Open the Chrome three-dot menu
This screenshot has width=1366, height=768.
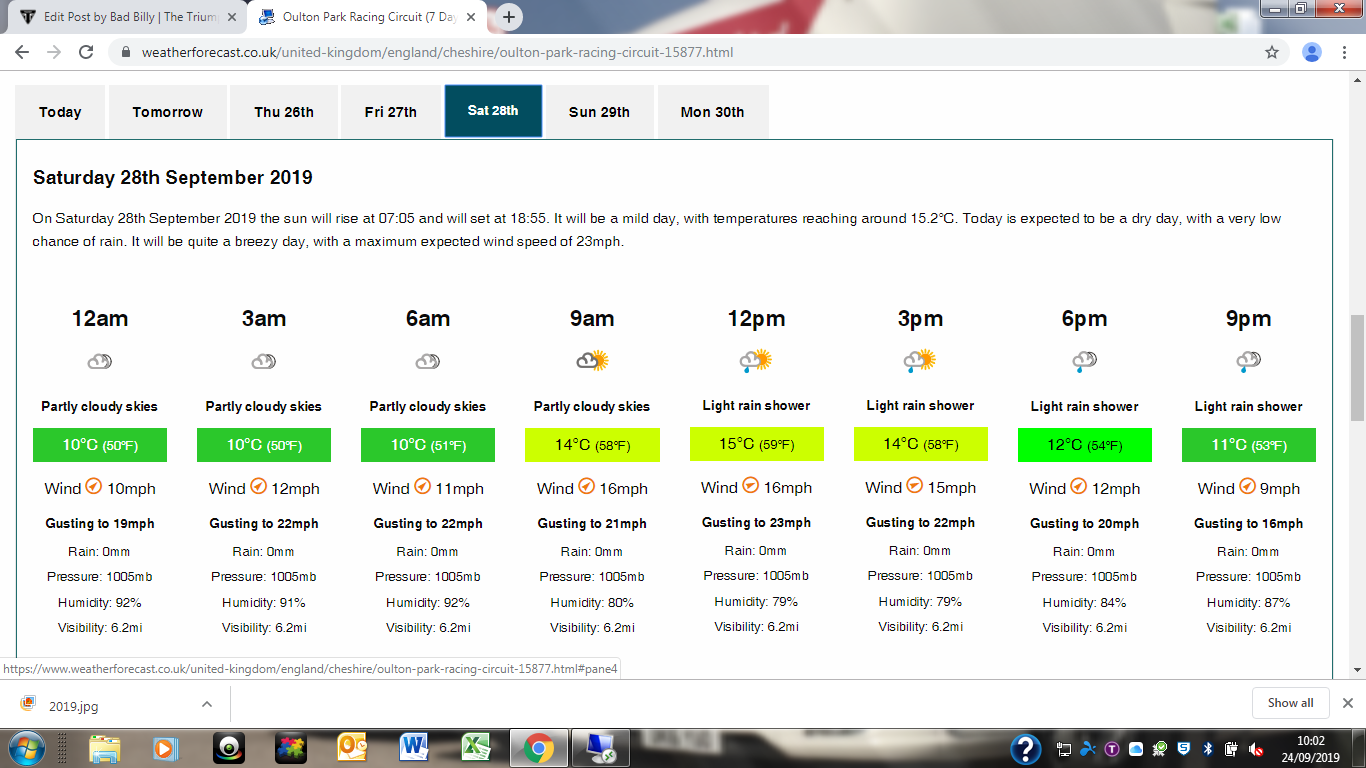(1345, 52)
